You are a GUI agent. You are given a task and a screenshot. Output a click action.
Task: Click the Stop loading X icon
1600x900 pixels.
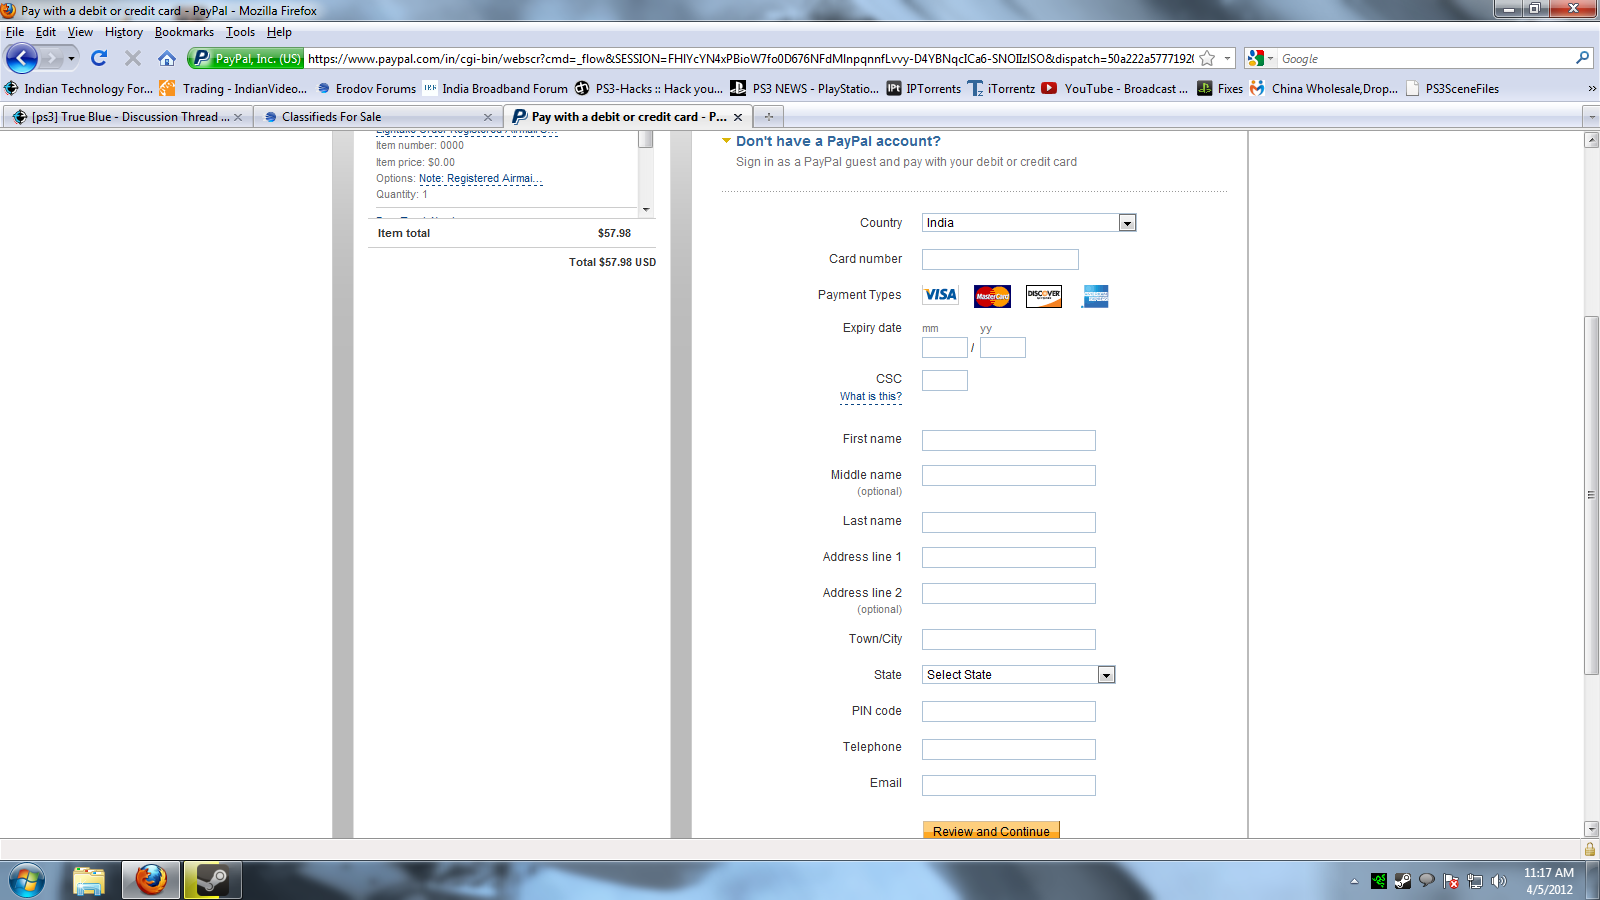coord(132,58)
